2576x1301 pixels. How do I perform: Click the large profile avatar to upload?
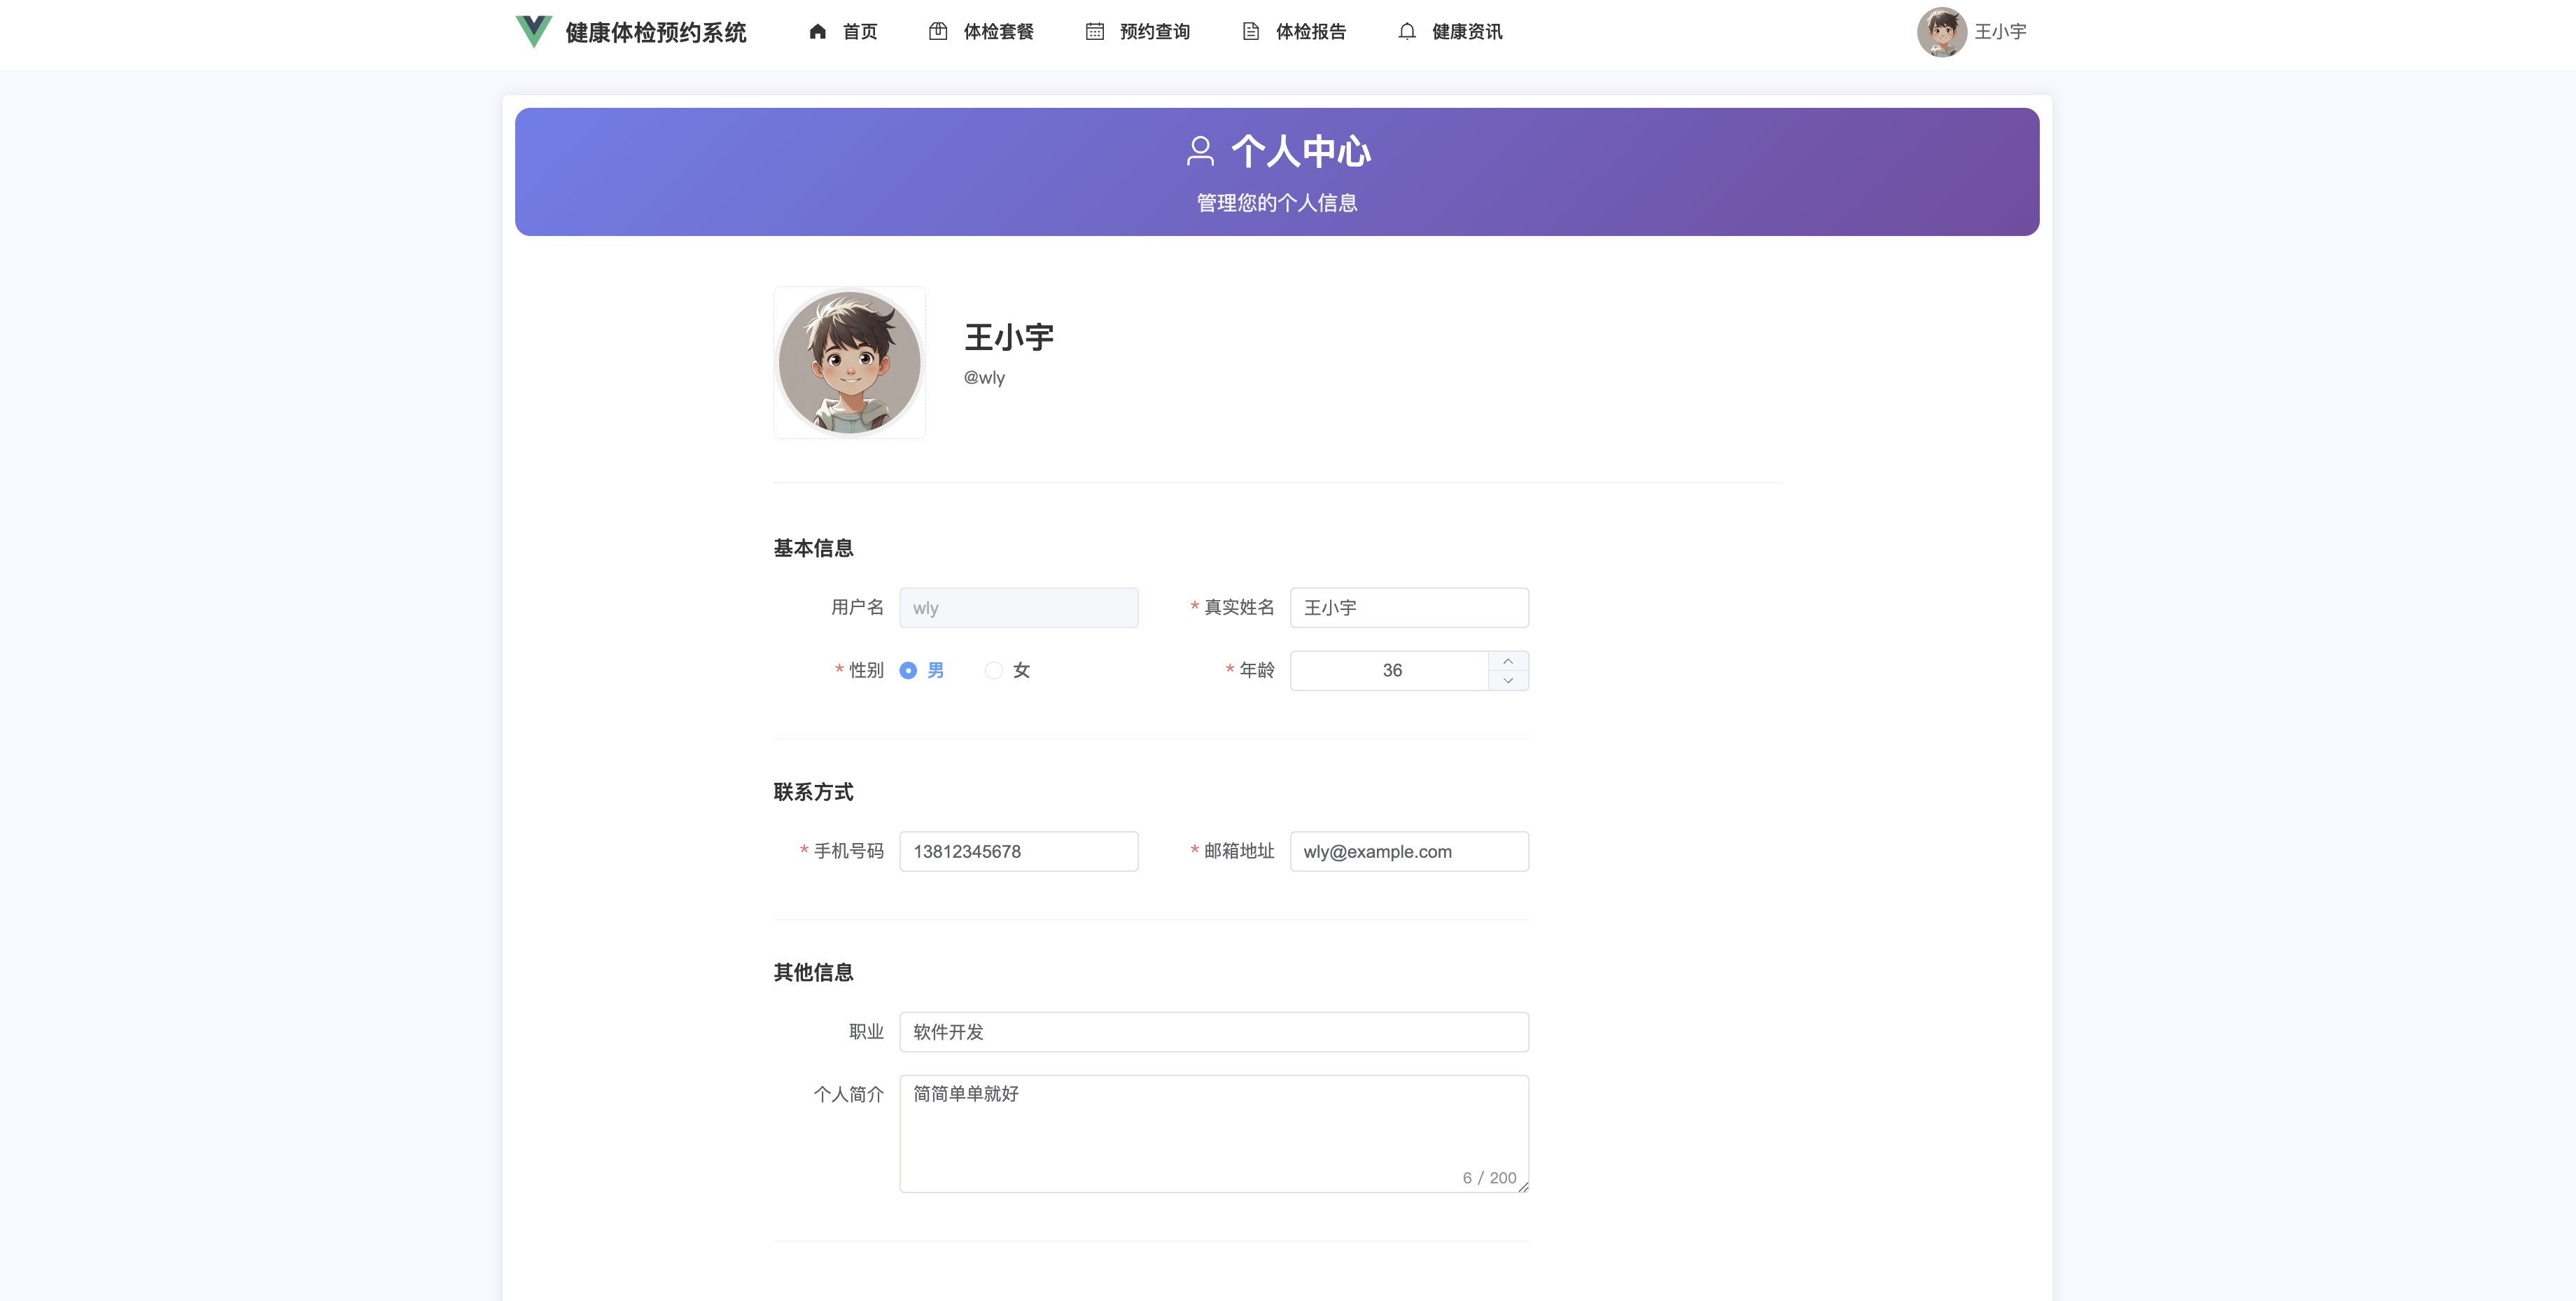point(849,363)
